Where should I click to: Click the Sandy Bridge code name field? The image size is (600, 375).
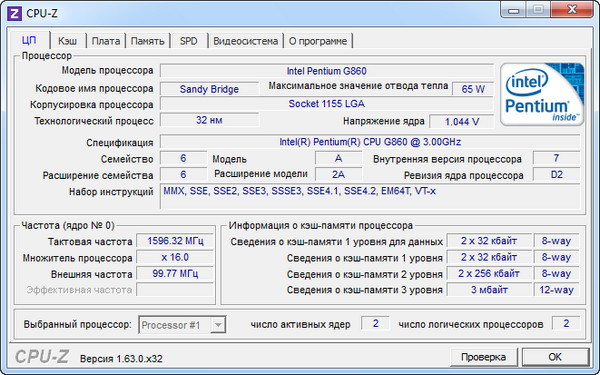[x=209, y=89]
